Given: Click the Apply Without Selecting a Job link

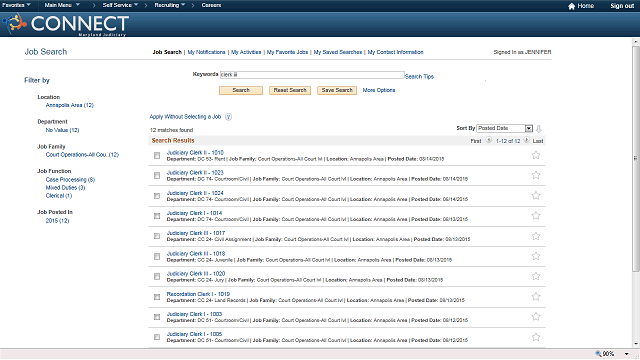Looking at the screenshot, I should [x=185, y=117].
